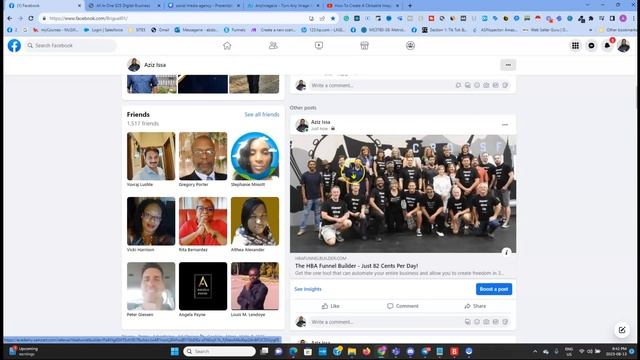Click the Search Facebook field

click(71, 45)
